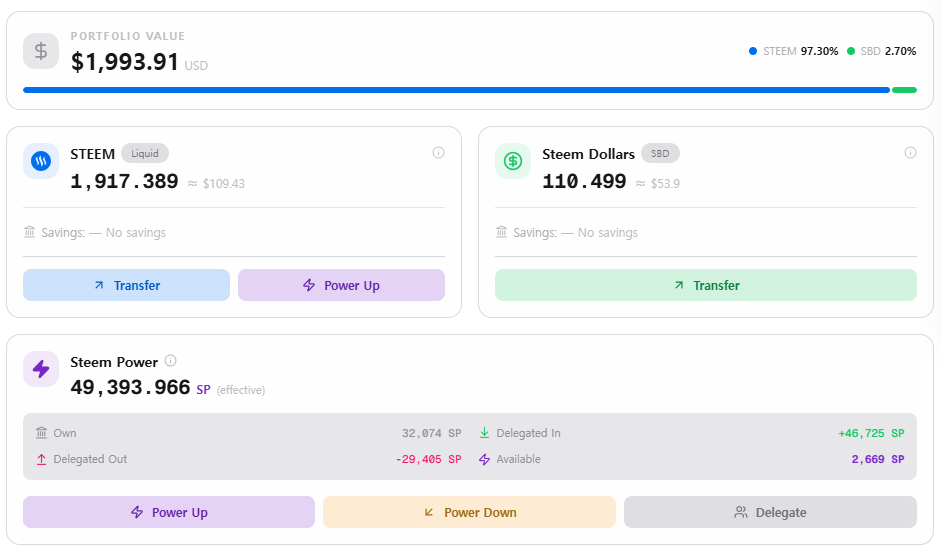Click the PORTFOLIO VALUE heading
The height and width of the screenshot is (552, 941).
(x=128, y=36)
